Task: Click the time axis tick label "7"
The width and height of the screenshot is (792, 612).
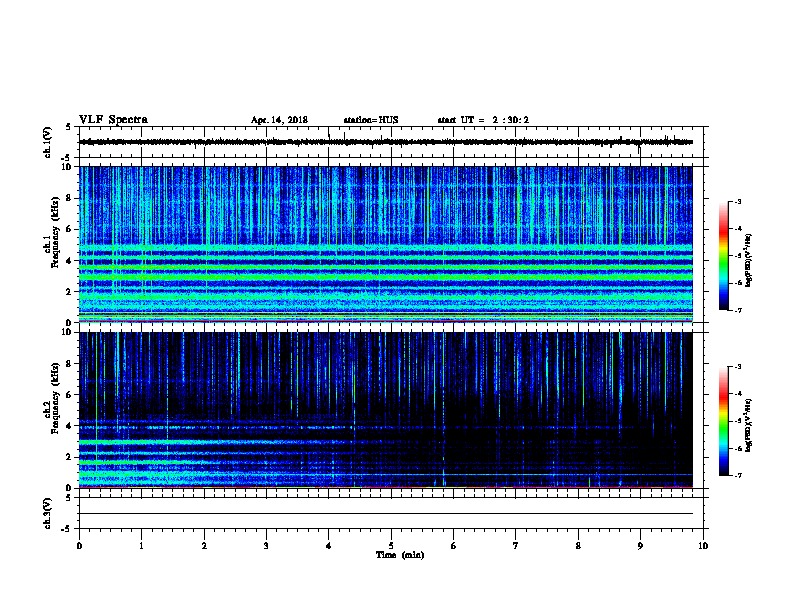Action: pyautogui.click(x=516, y=546)
